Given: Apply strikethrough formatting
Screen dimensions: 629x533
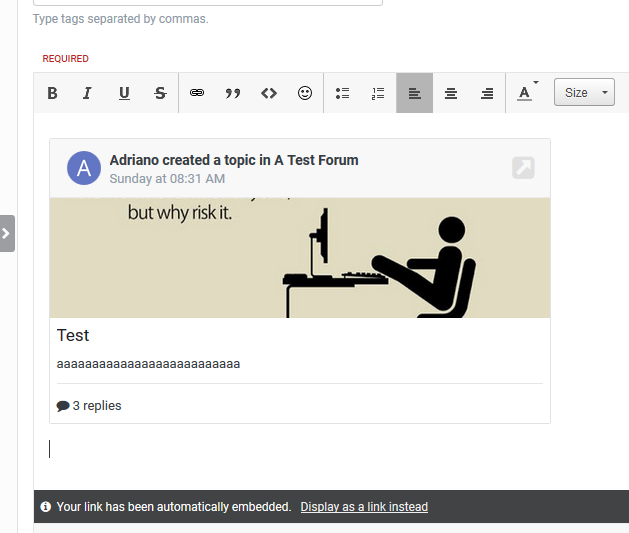Looking at the screenshot, I should 160,93.
